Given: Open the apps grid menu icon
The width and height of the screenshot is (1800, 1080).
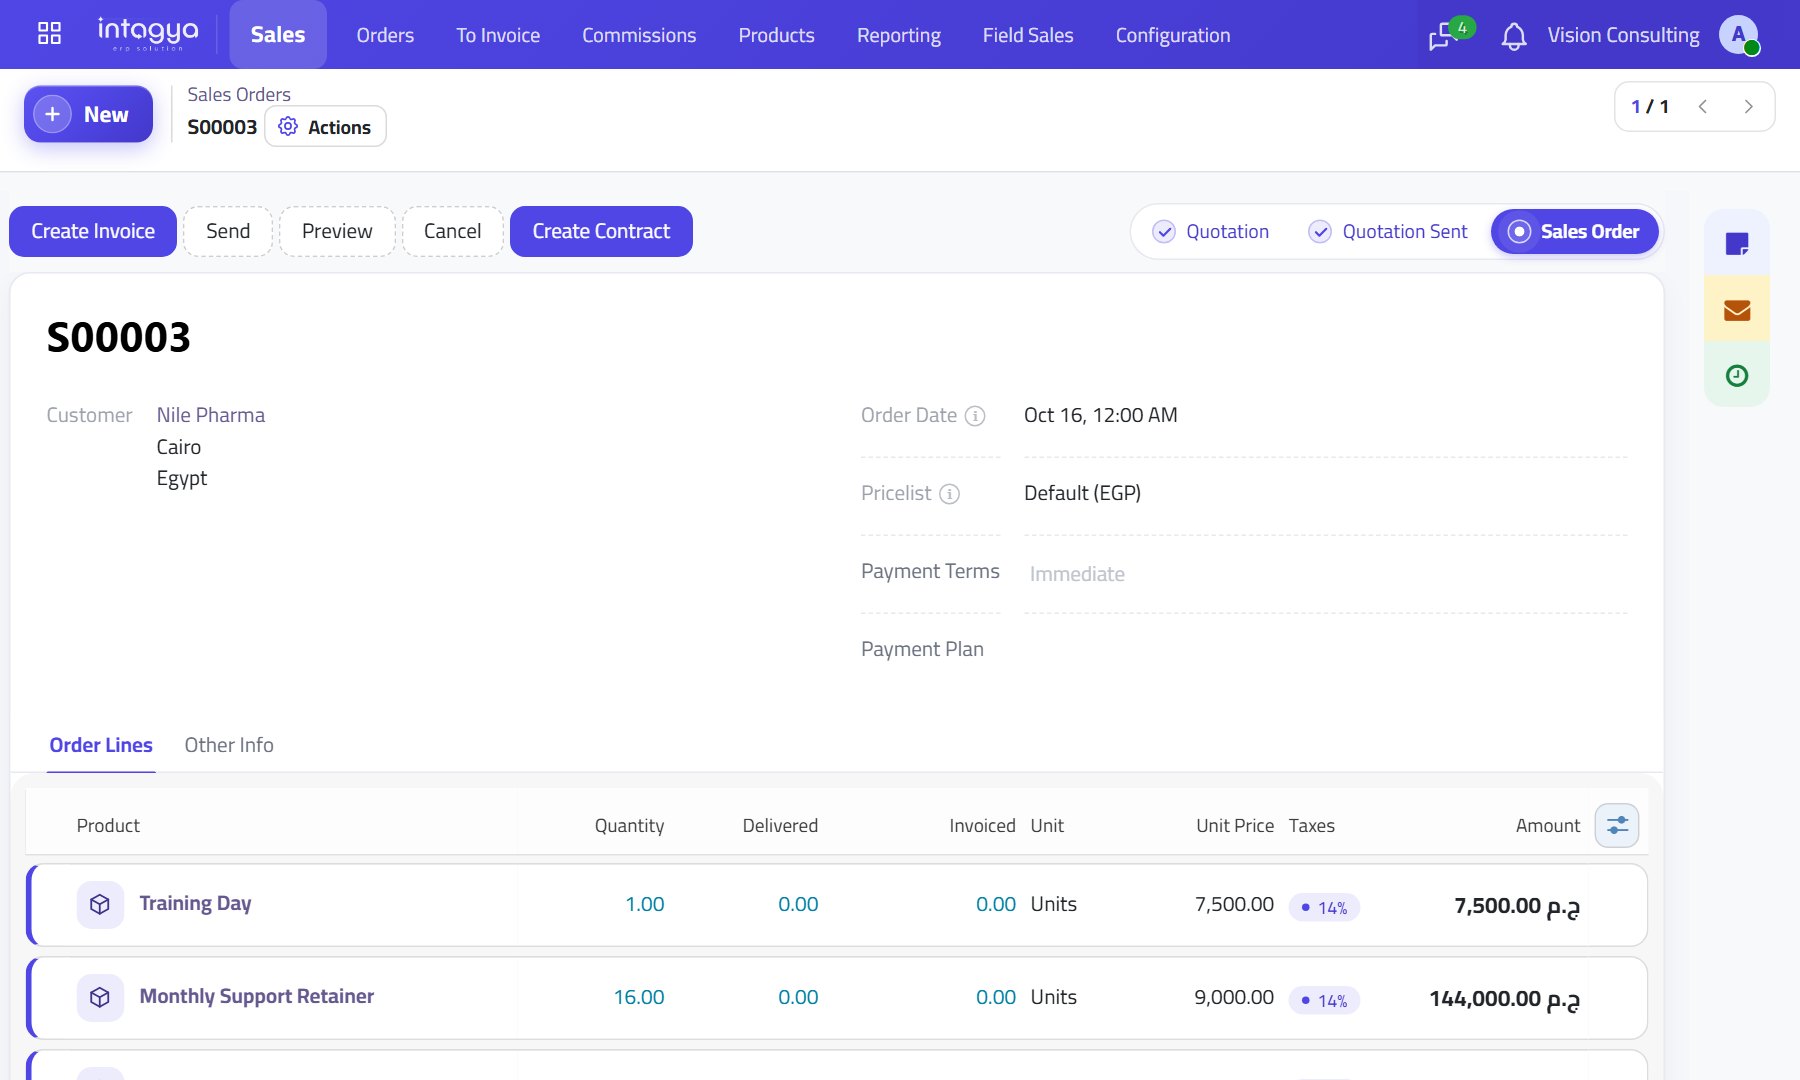Looking at the screenshot, I should click(x=49, y=34).
